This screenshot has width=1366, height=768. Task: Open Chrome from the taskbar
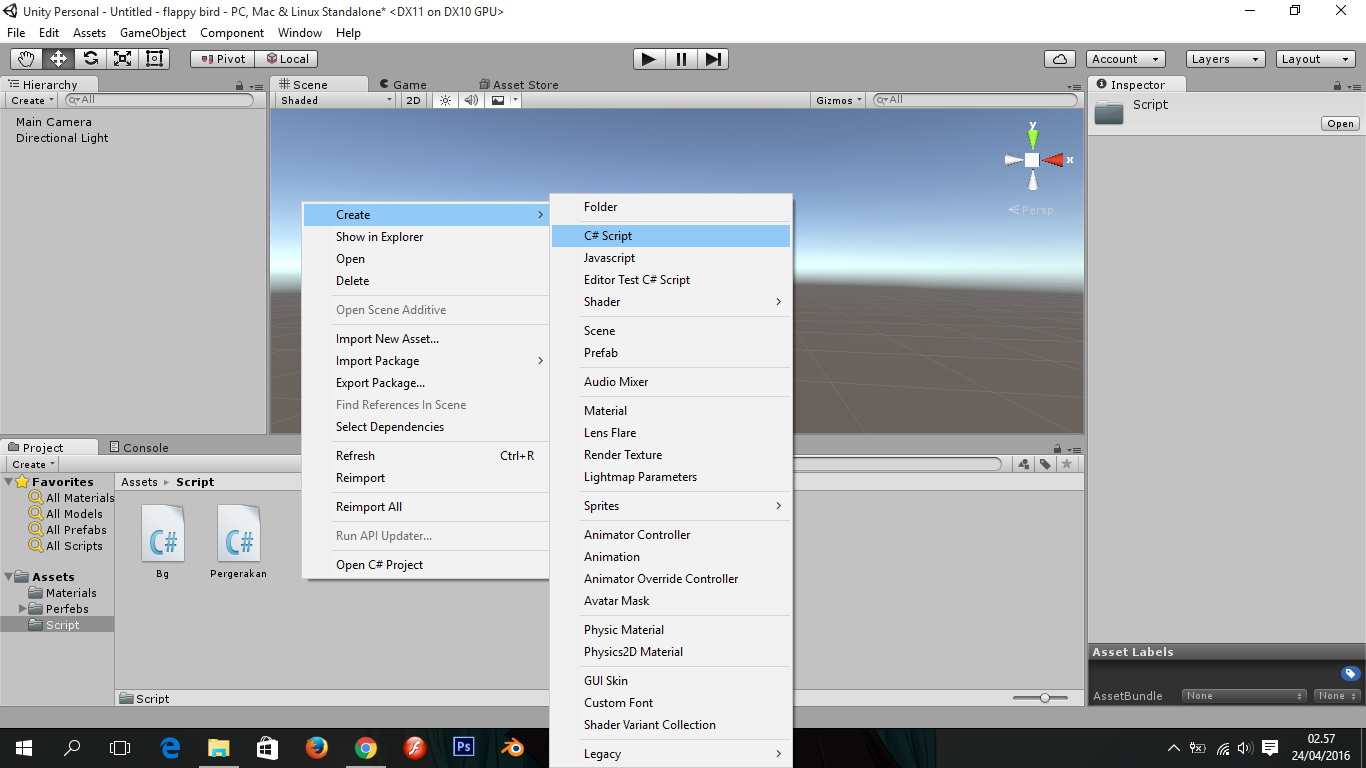(366, 747)
